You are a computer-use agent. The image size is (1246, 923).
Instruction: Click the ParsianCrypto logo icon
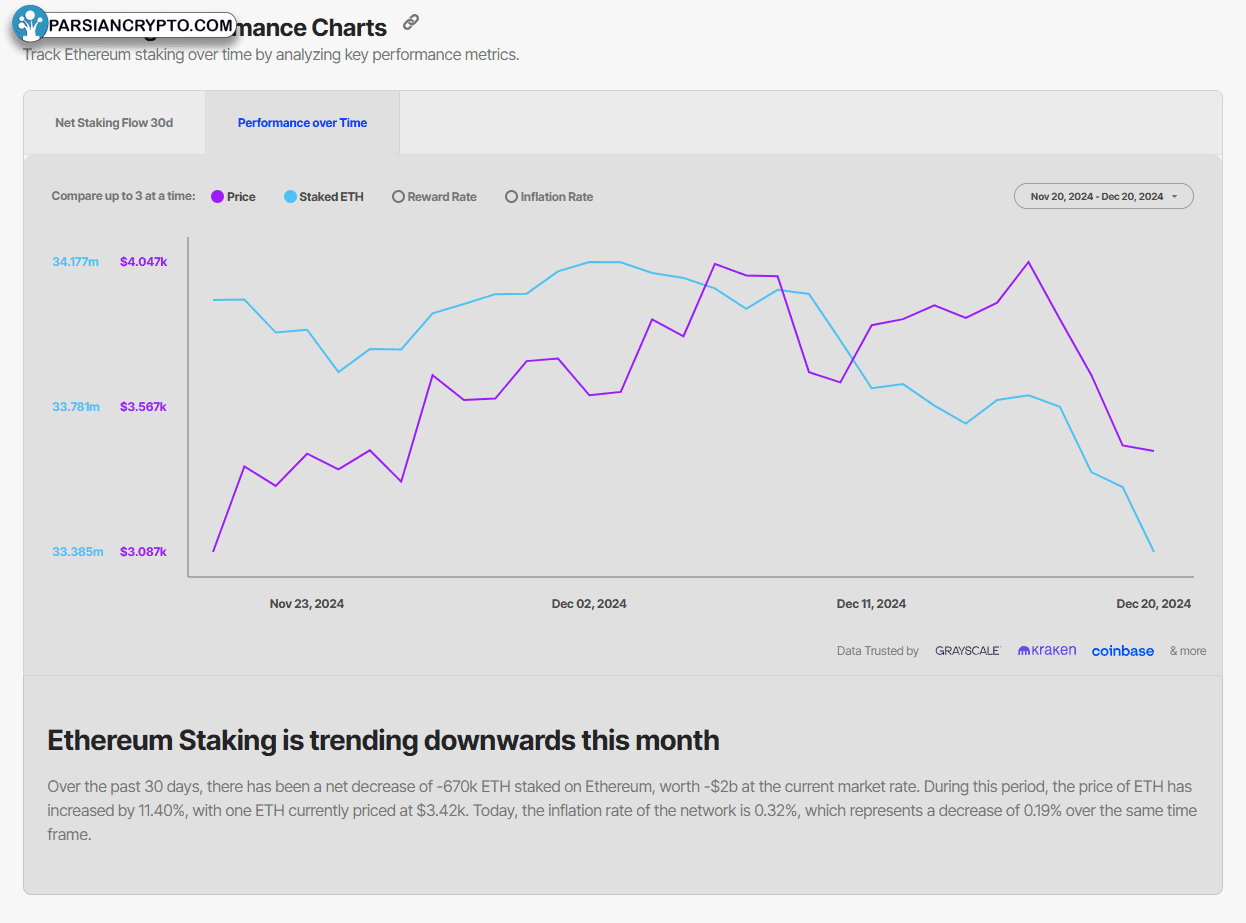click(x=31, y=24)
